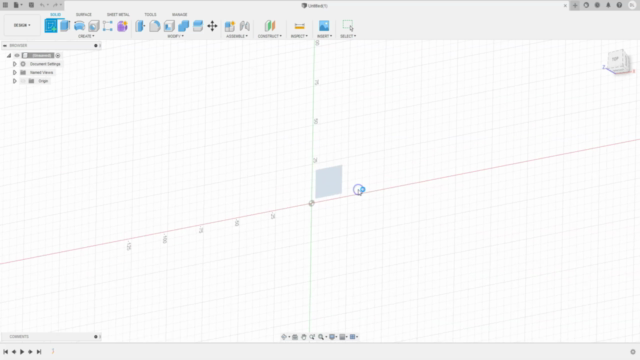This screenshot has width=640, height=360.
Task: Select the Revolve tool
Action: (x=79, y=26)
